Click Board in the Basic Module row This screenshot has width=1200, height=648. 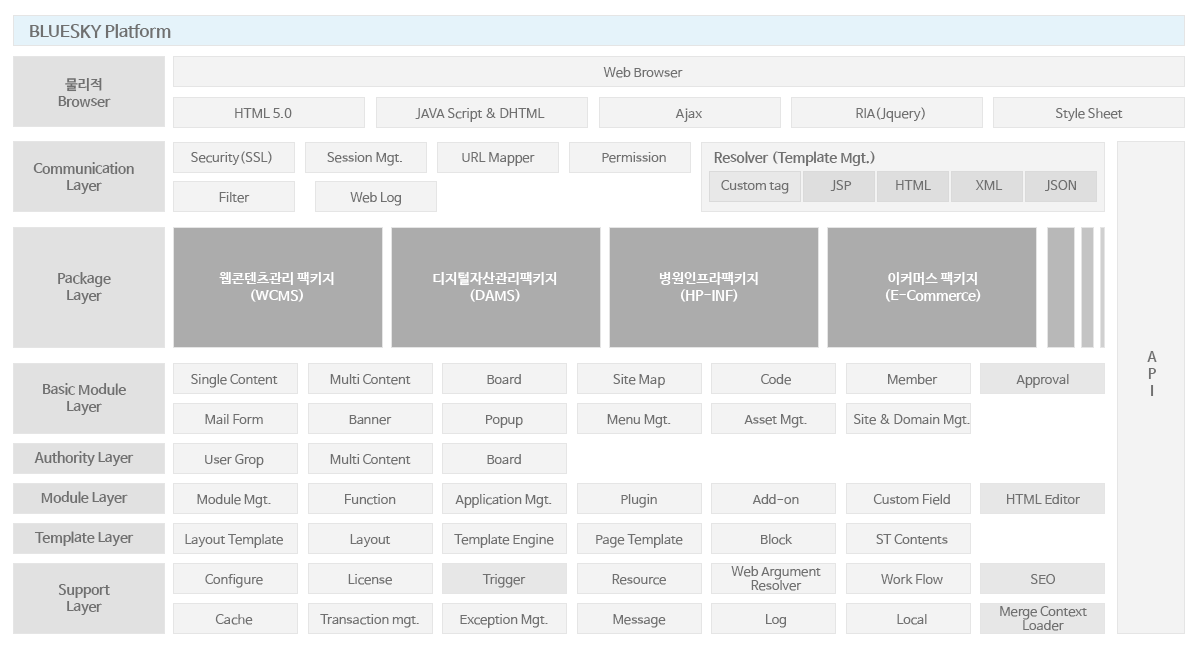(x=504, y=379)
